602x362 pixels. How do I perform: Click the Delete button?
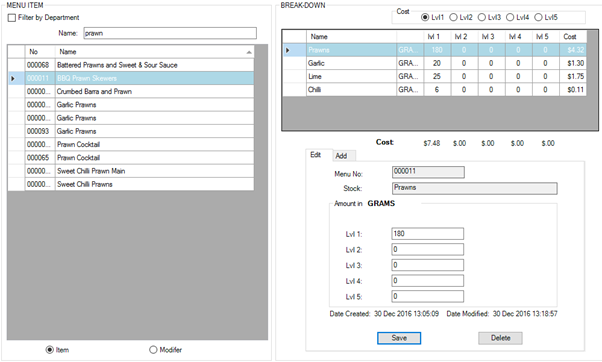pyautogui.click(x=500, y=338)
